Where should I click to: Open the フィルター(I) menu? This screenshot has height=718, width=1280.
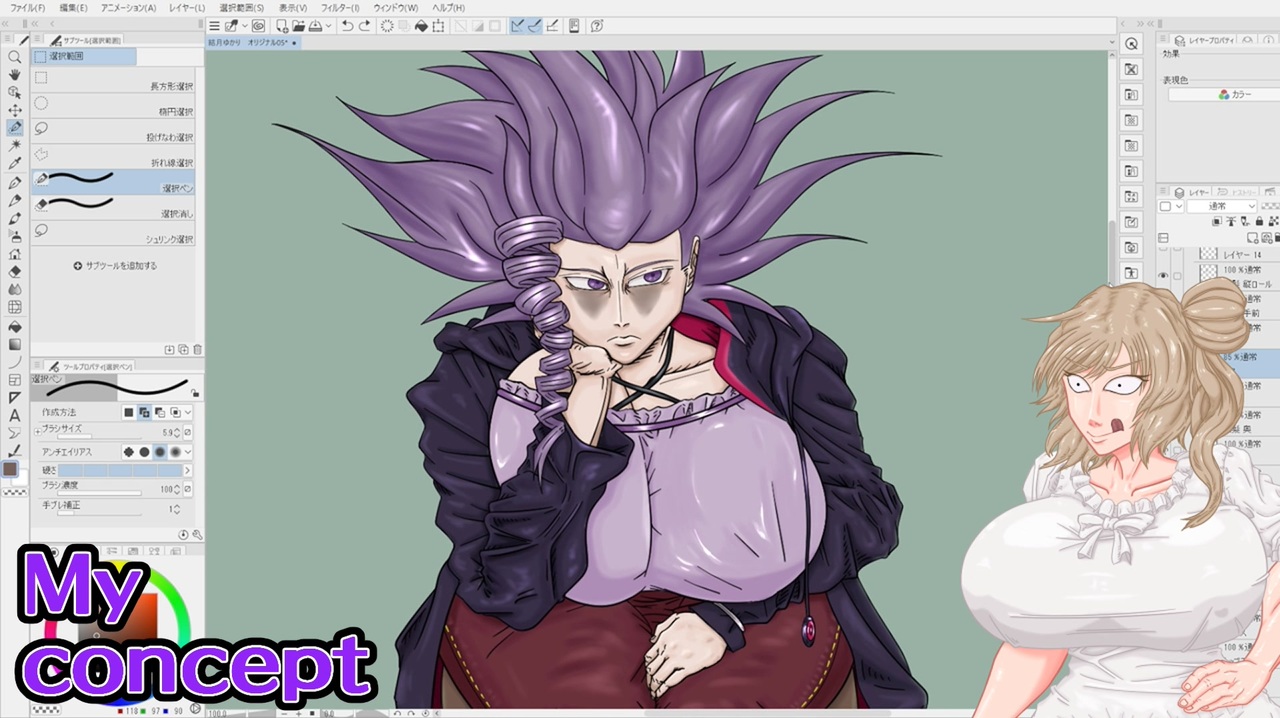coord(340,7)
